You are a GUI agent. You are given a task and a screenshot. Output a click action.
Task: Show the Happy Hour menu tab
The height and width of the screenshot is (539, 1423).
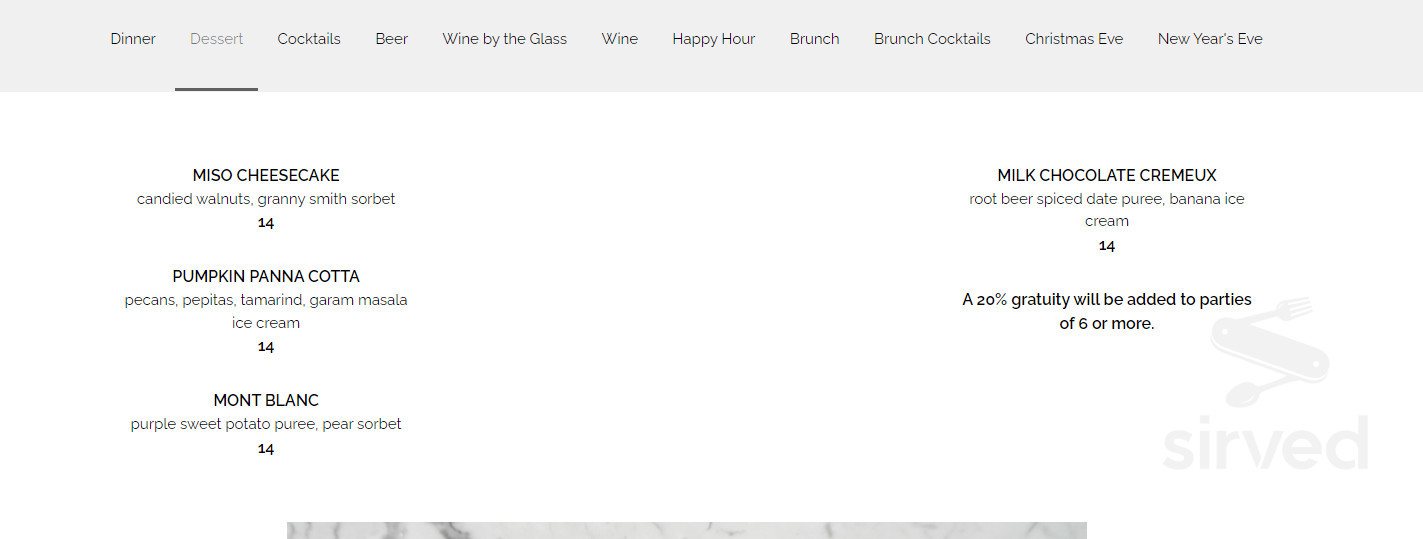pos(714,39)
